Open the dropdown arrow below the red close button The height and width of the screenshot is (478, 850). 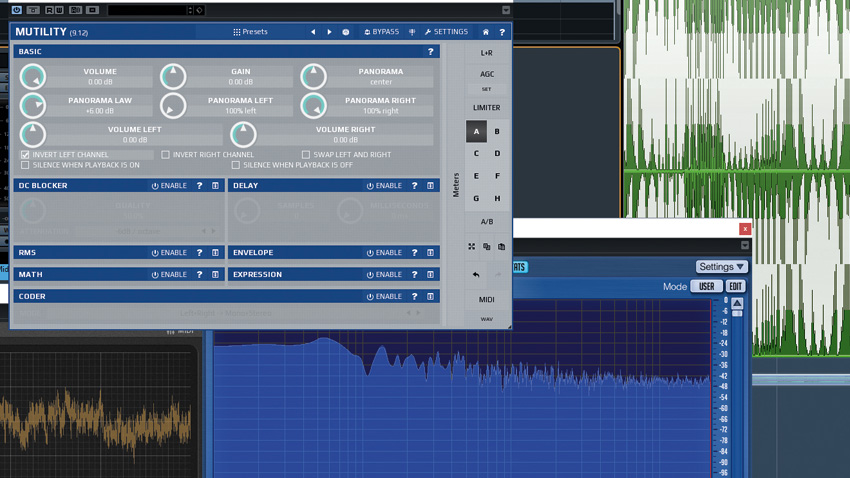[x=745, y=246]
